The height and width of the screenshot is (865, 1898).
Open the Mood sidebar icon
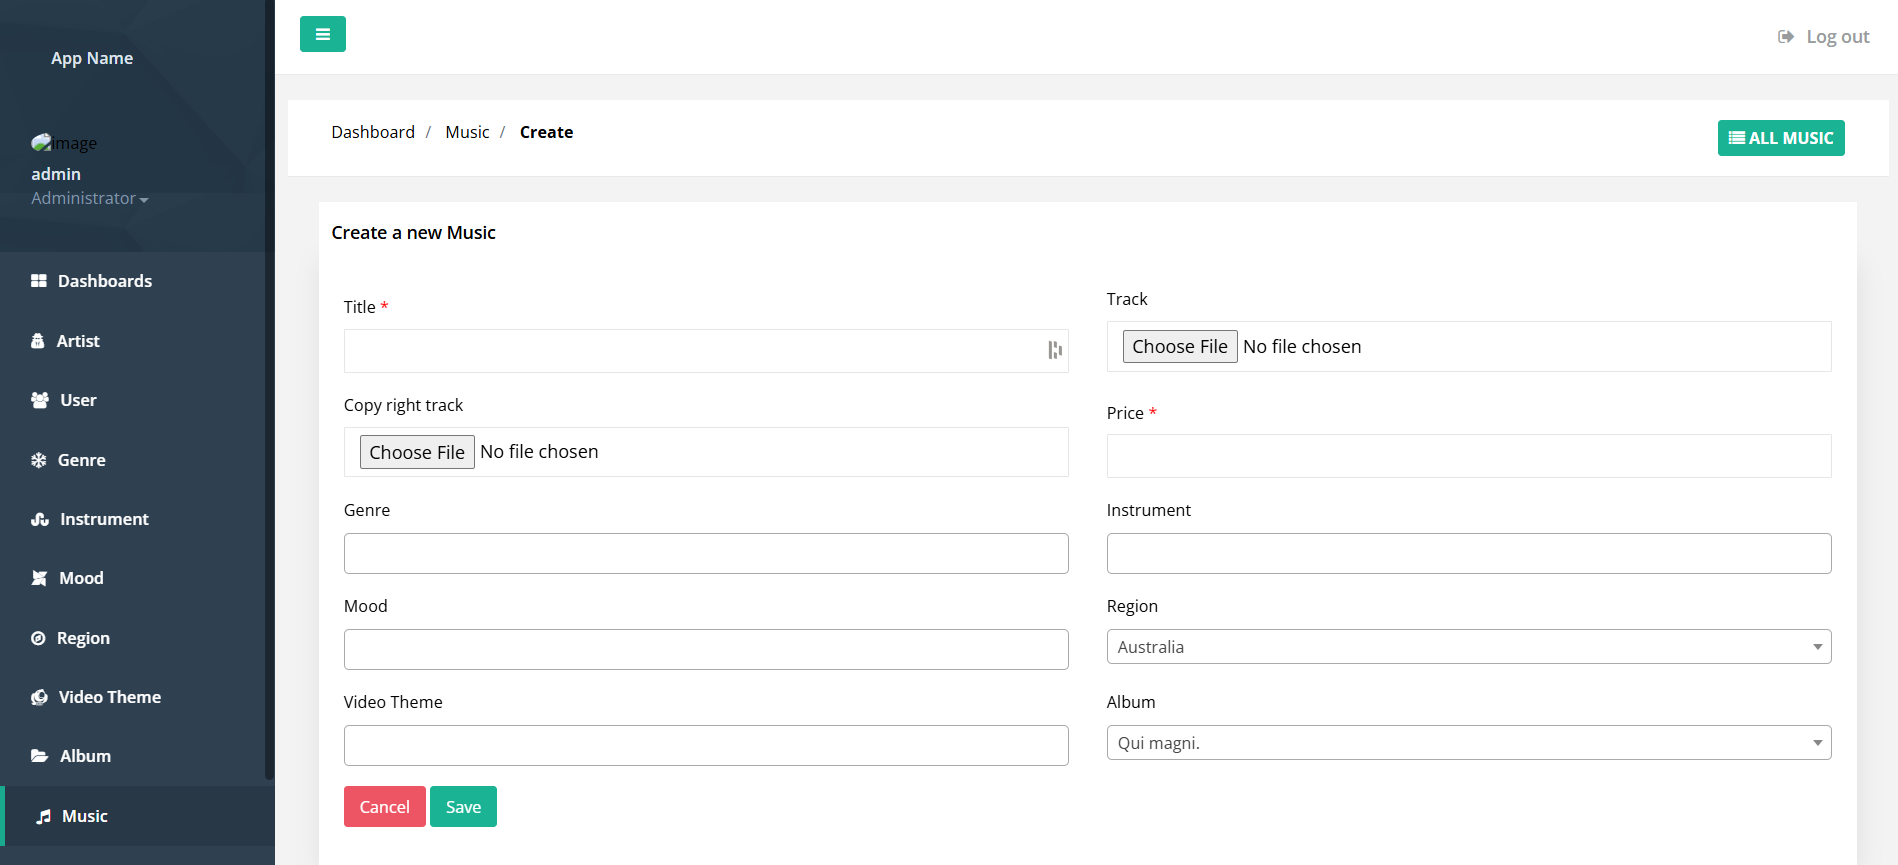coord(39,578)
